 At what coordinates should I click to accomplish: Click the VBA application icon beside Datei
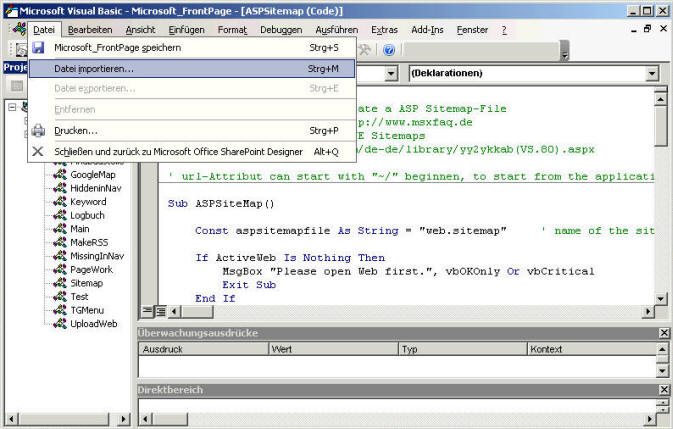tap(19, 29)
